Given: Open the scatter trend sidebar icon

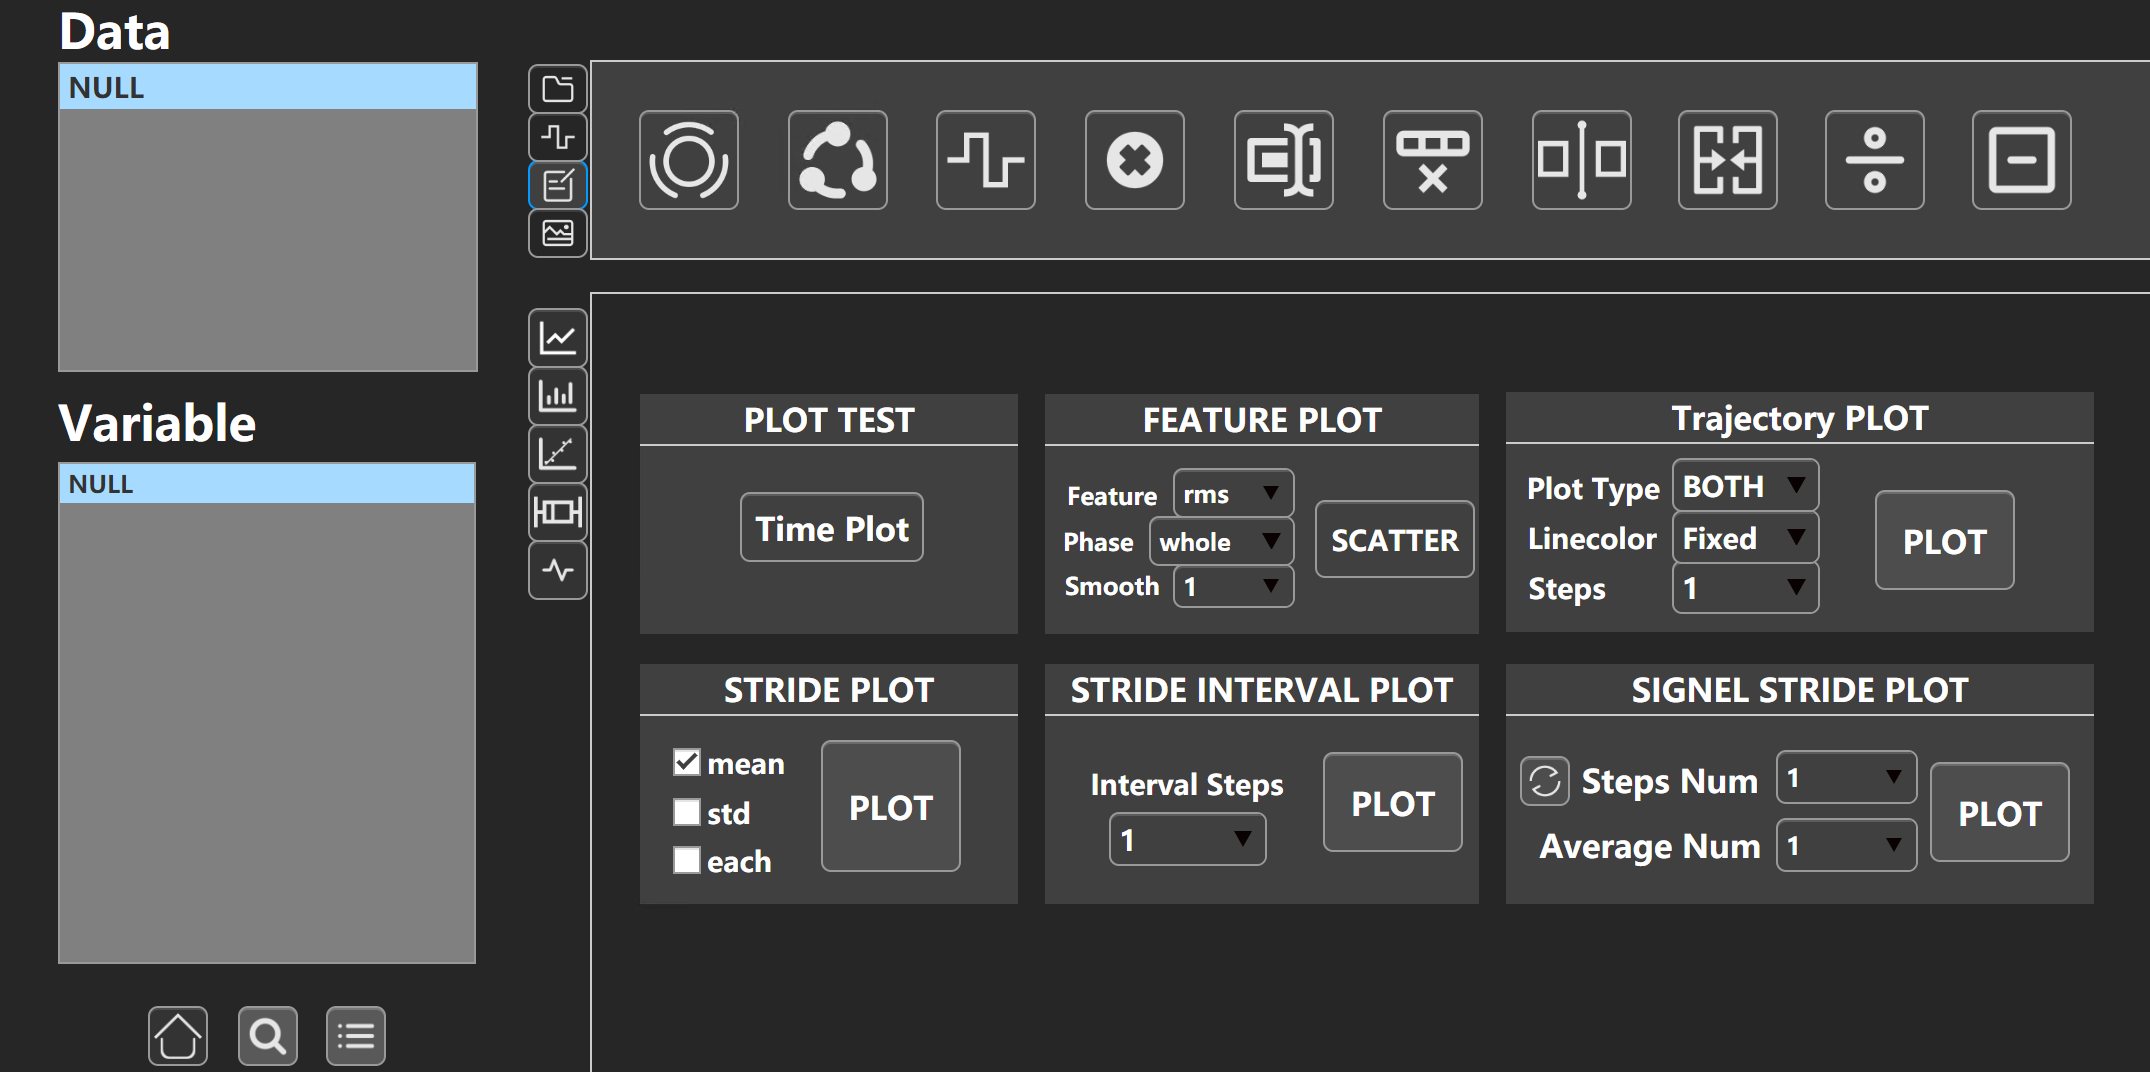Looking at the screenshot, I should coord(557,454).
